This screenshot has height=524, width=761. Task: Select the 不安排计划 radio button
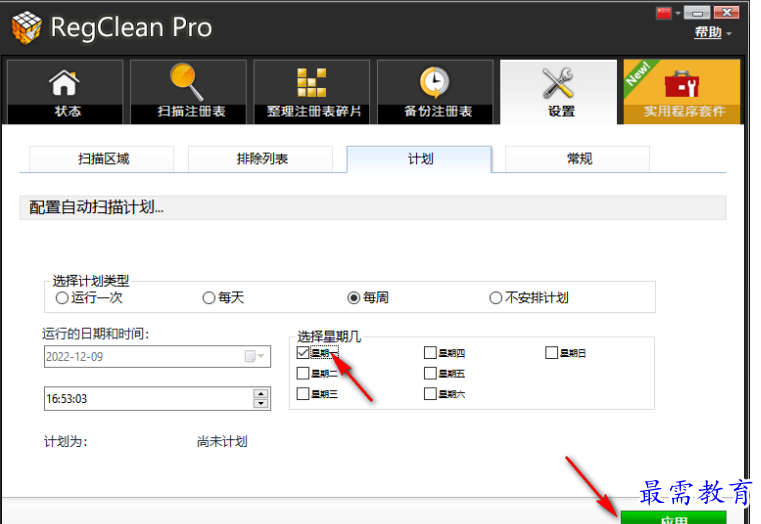coord(496,298)
